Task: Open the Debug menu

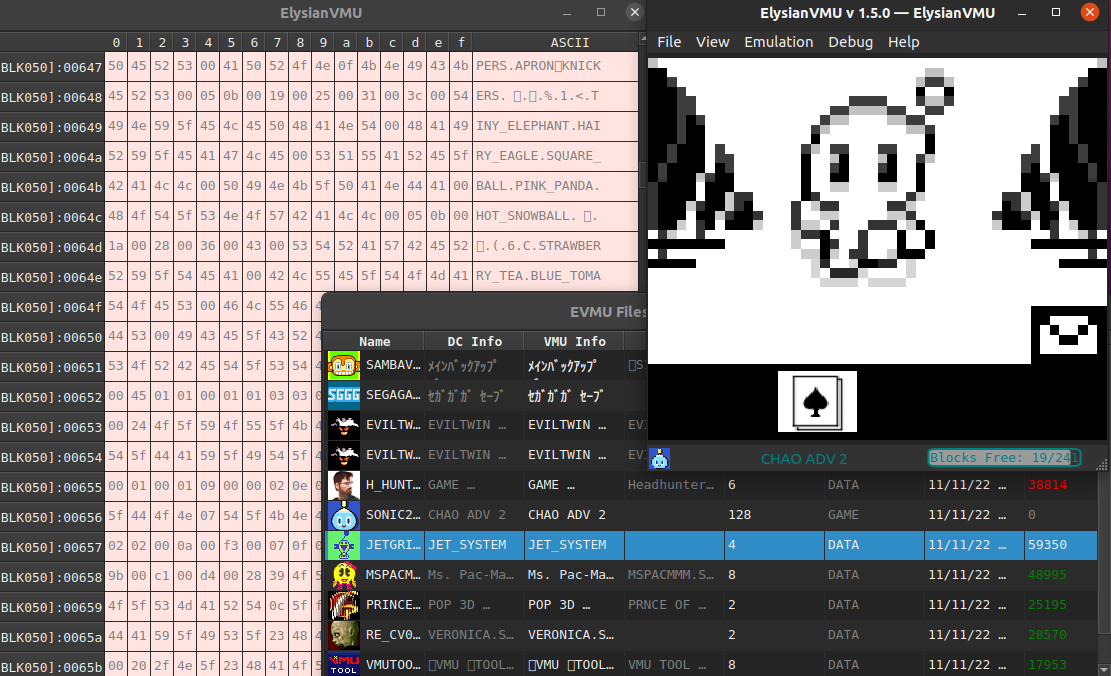Action: tap(850, 42)
